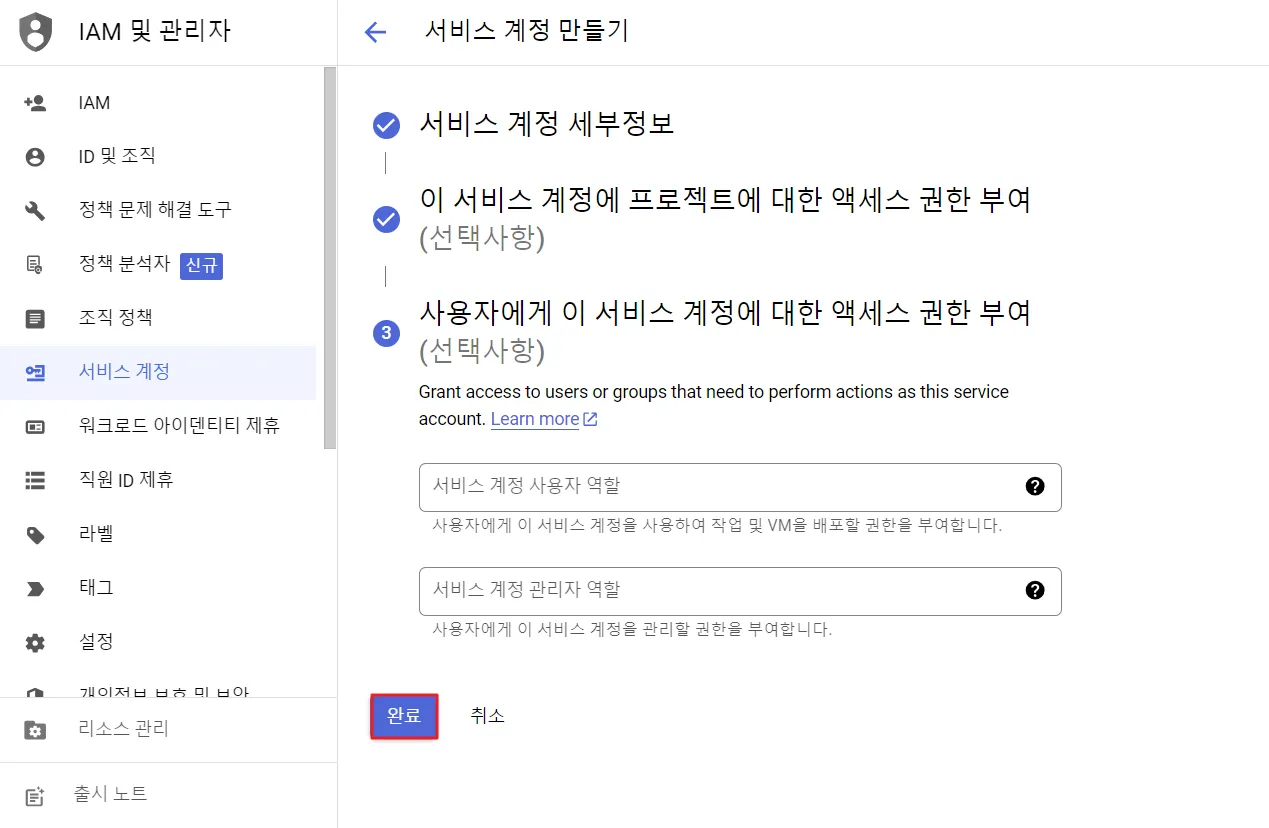This screenshot has width=1269, height=828.
Task: Focus the 서비스 계정 관리자 역할 input field
Action: 720,591
